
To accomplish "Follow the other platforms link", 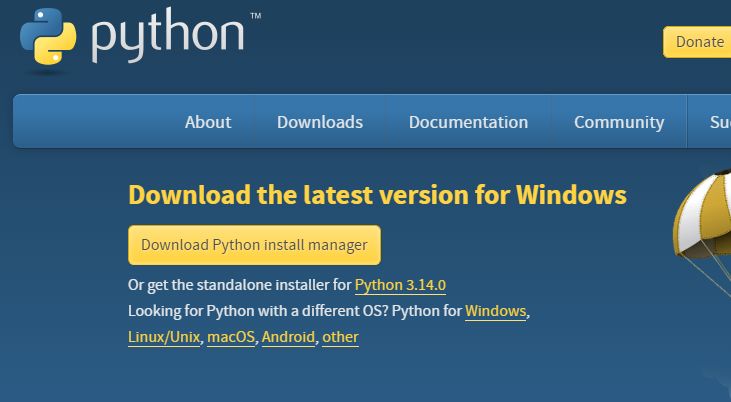I will click(x=340, y=337).
